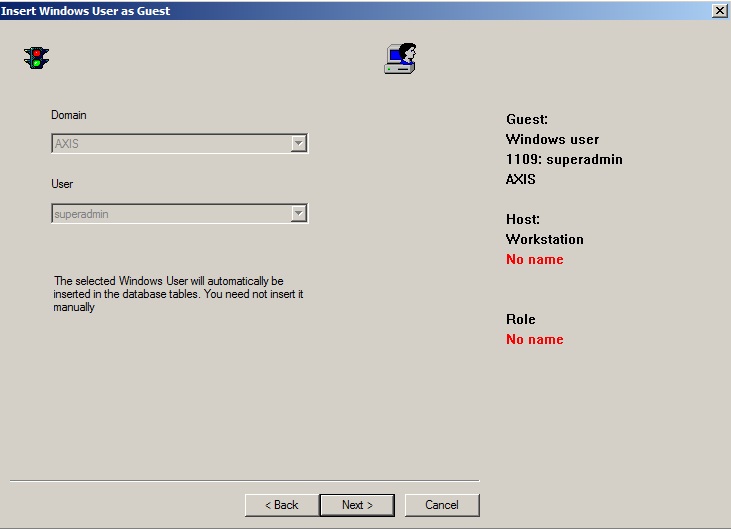Open the Domain dropdown arrow
This screenshot has height=529, width=731.
click(298, 144)
